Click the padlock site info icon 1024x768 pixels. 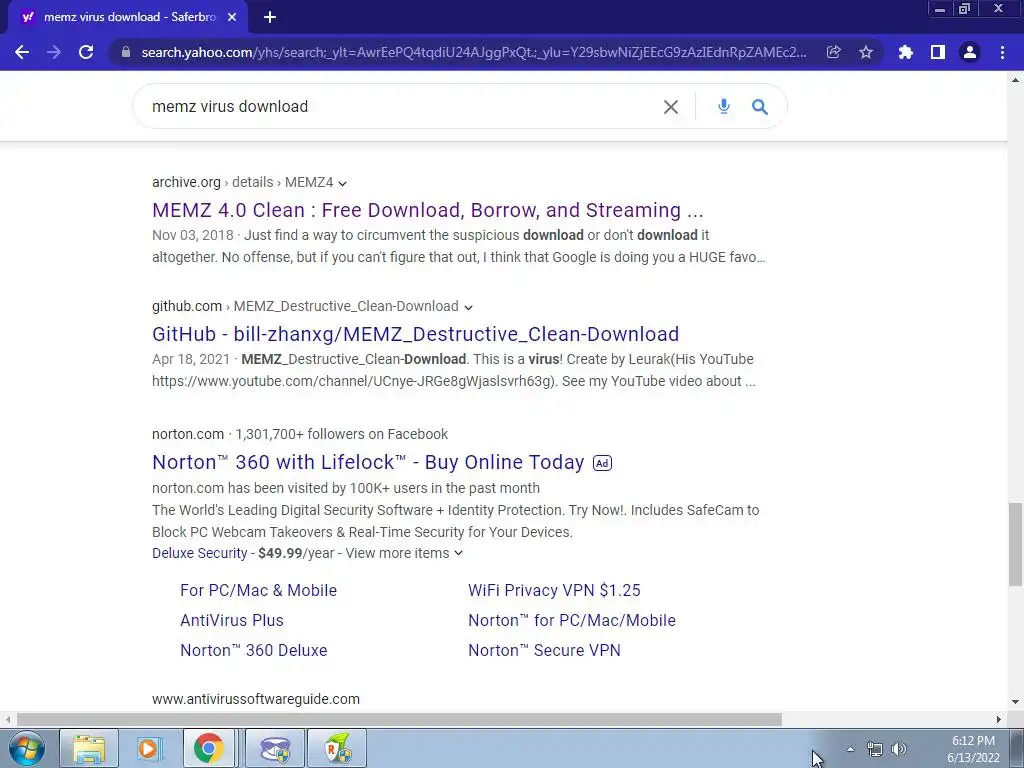[126, 52]
